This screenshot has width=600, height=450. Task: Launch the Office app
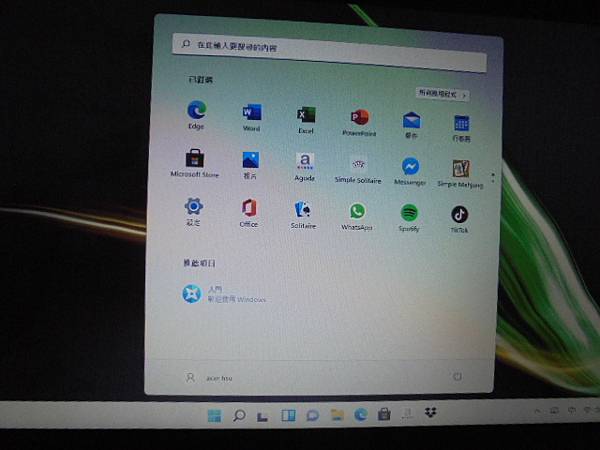[x=249, y=213]
